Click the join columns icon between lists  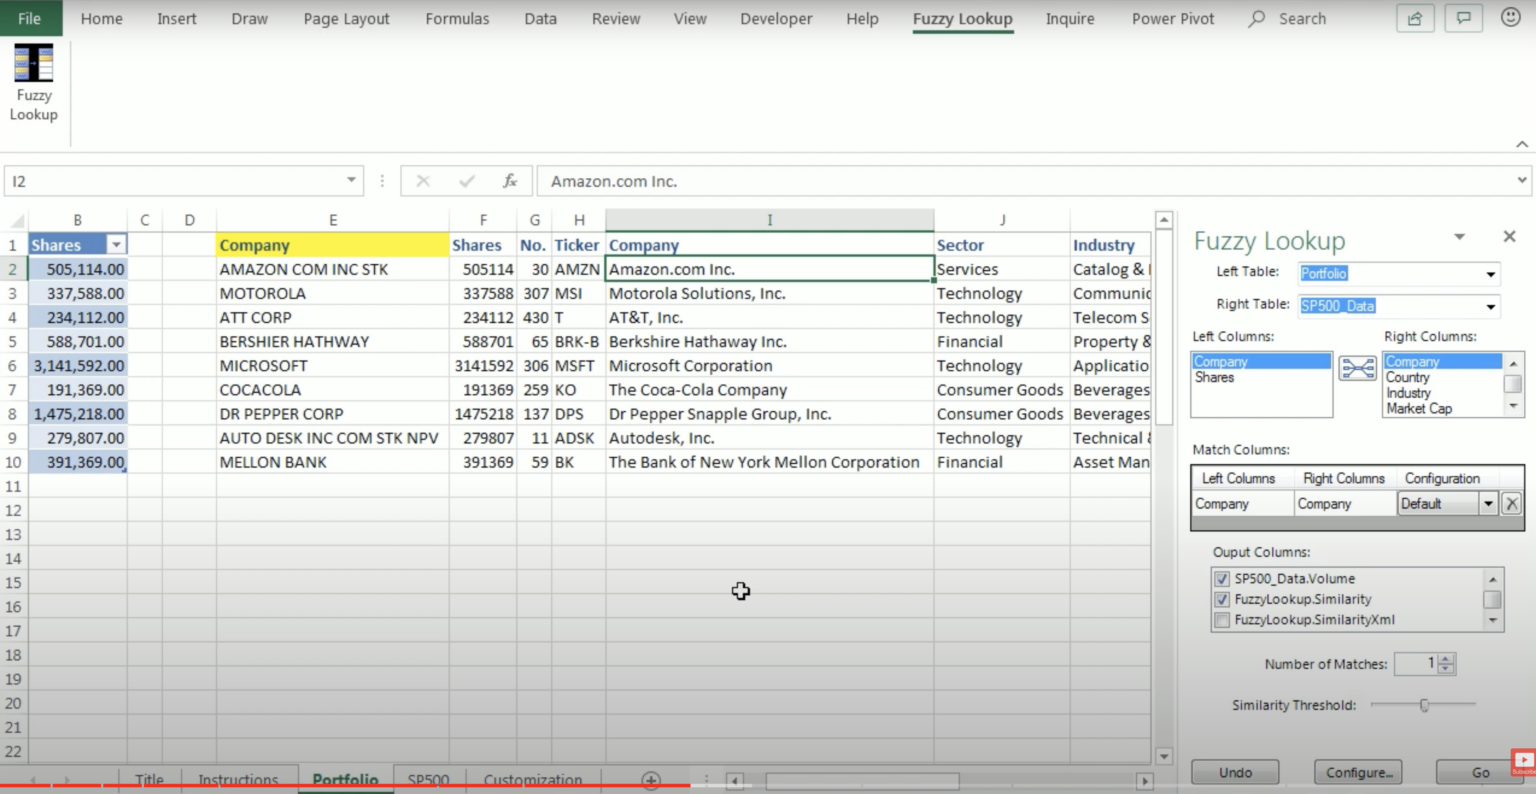point(1357,369)
